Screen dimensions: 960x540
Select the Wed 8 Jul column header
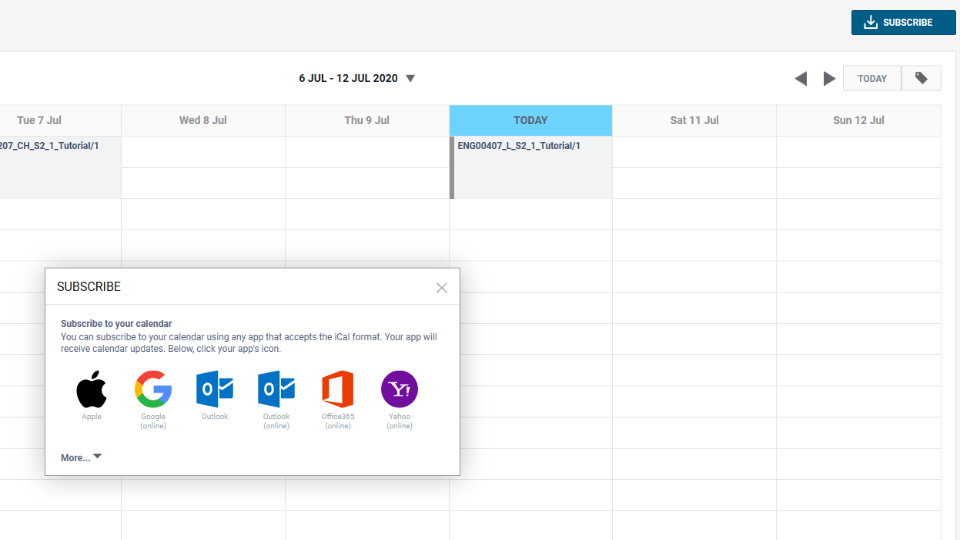coord(203,121)
